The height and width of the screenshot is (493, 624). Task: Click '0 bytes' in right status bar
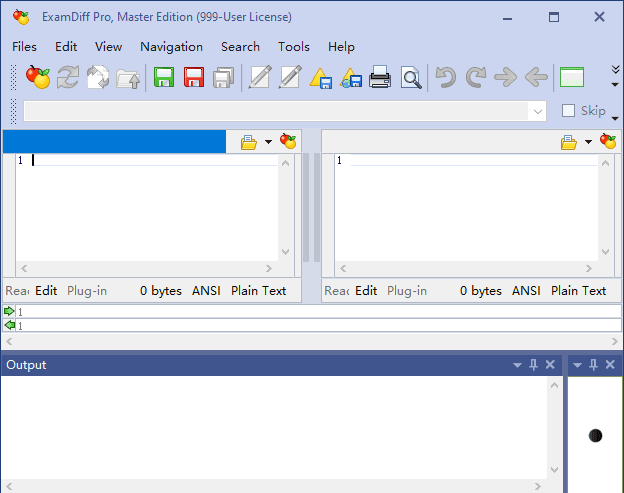point(480,291)
